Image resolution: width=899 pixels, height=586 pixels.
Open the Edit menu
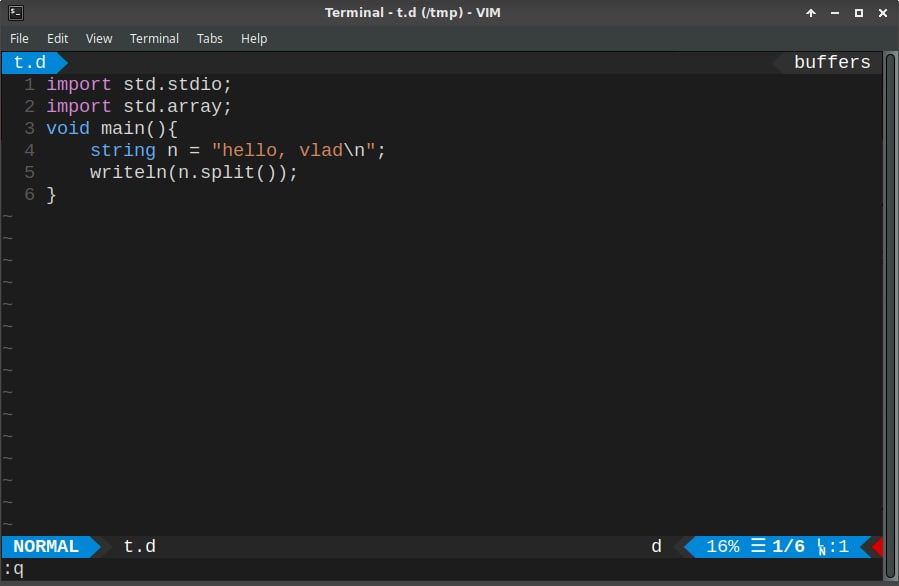coord(57,38)
